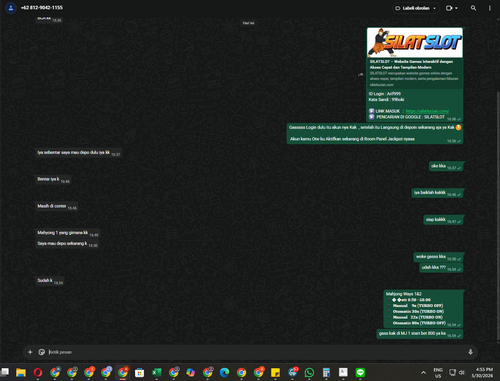Select the 'oke kka' outgoing message
Viewport: 500px width, 381px height.
point(446,166)
